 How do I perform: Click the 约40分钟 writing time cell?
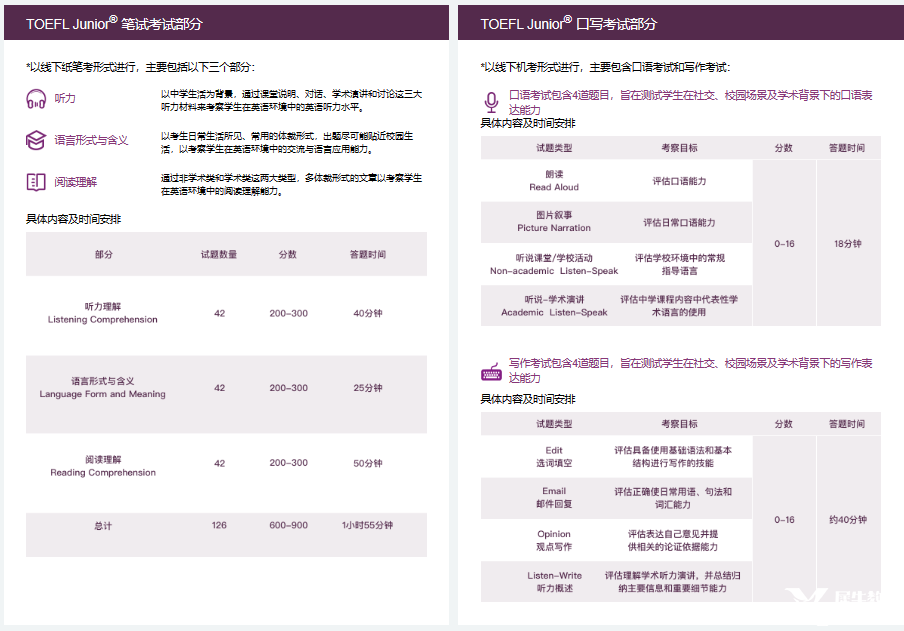click(848, 520)
